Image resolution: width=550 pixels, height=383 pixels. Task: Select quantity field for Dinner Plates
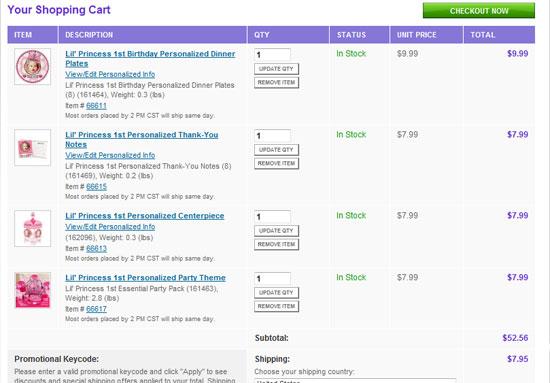click(273, 55)
